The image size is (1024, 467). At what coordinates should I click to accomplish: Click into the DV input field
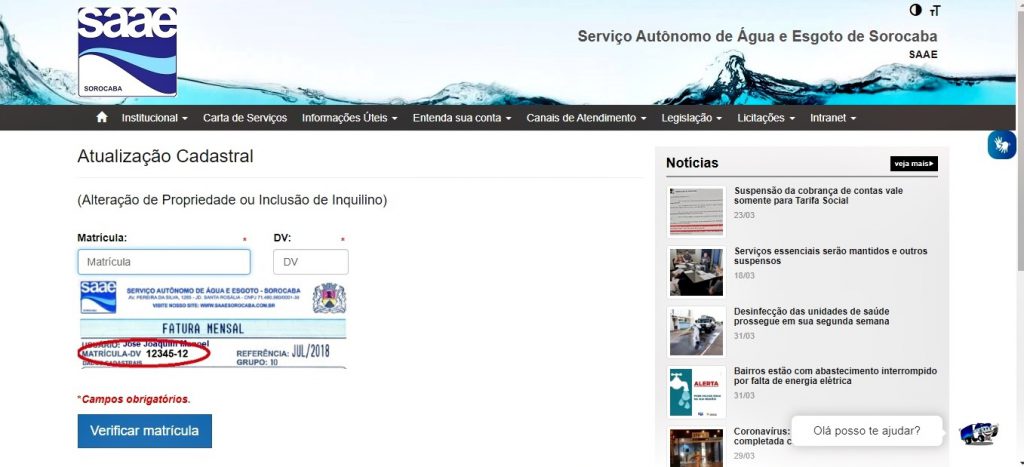[x=310, y=262]
